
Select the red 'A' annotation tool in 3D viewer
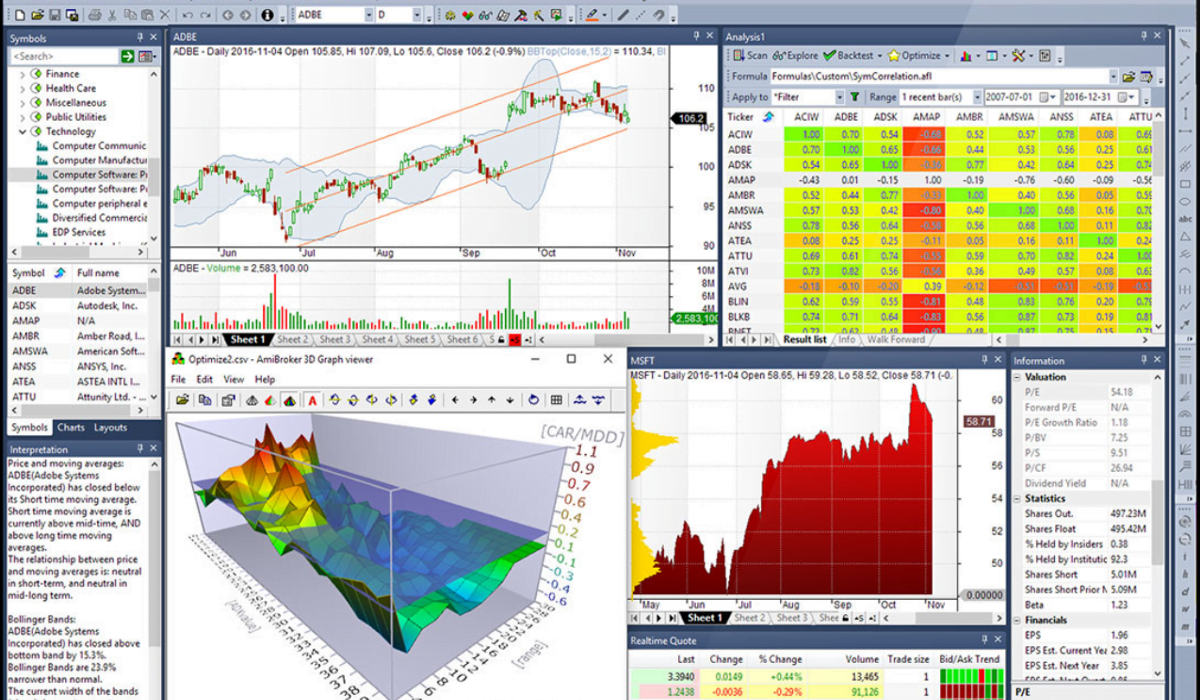click(310, 400)
